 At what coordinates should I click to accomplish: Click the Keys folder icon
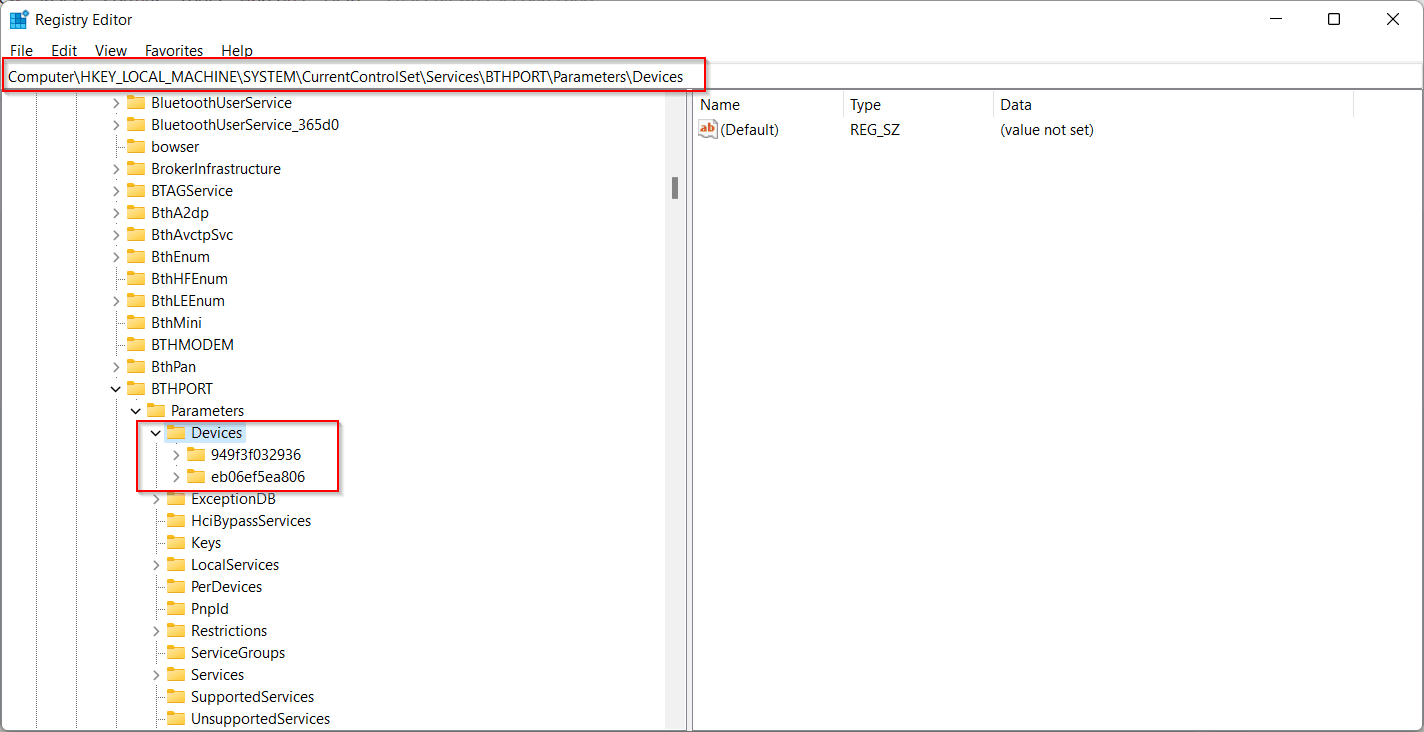pos(176,543)
